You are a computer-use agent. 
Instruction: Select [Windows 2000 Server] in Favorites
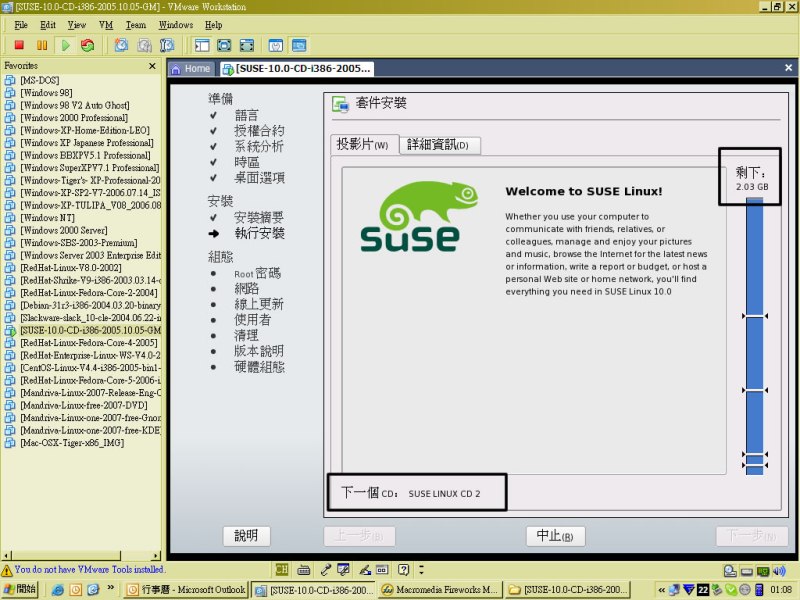(x=64, y=231)
